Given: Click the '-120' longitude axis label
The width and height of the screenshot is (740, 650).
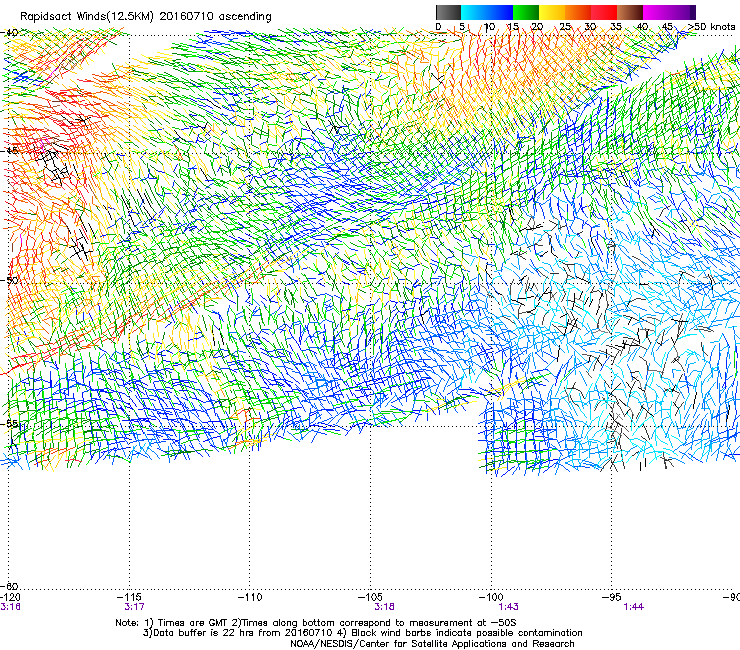Looking at the screenshot, I should (10, 597).
